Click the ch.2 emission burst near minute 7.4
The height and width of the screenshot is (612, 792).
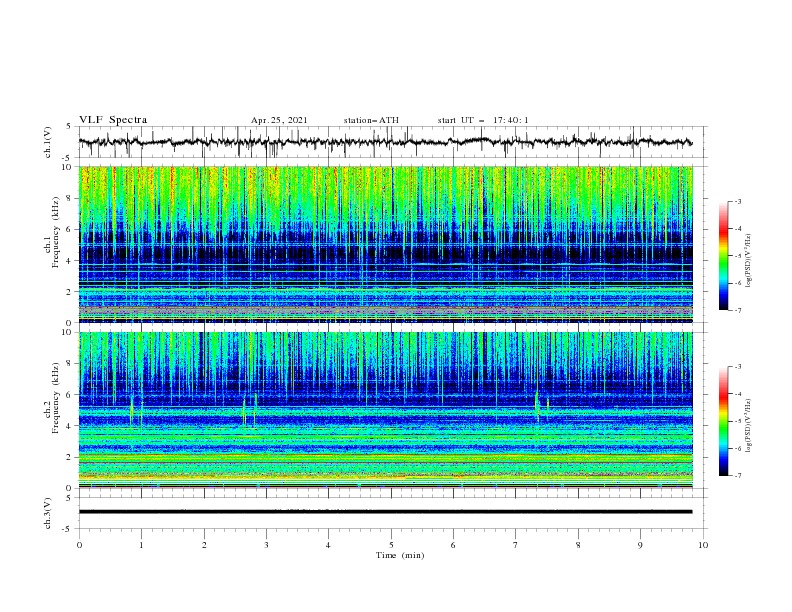[x=541, y=405]
